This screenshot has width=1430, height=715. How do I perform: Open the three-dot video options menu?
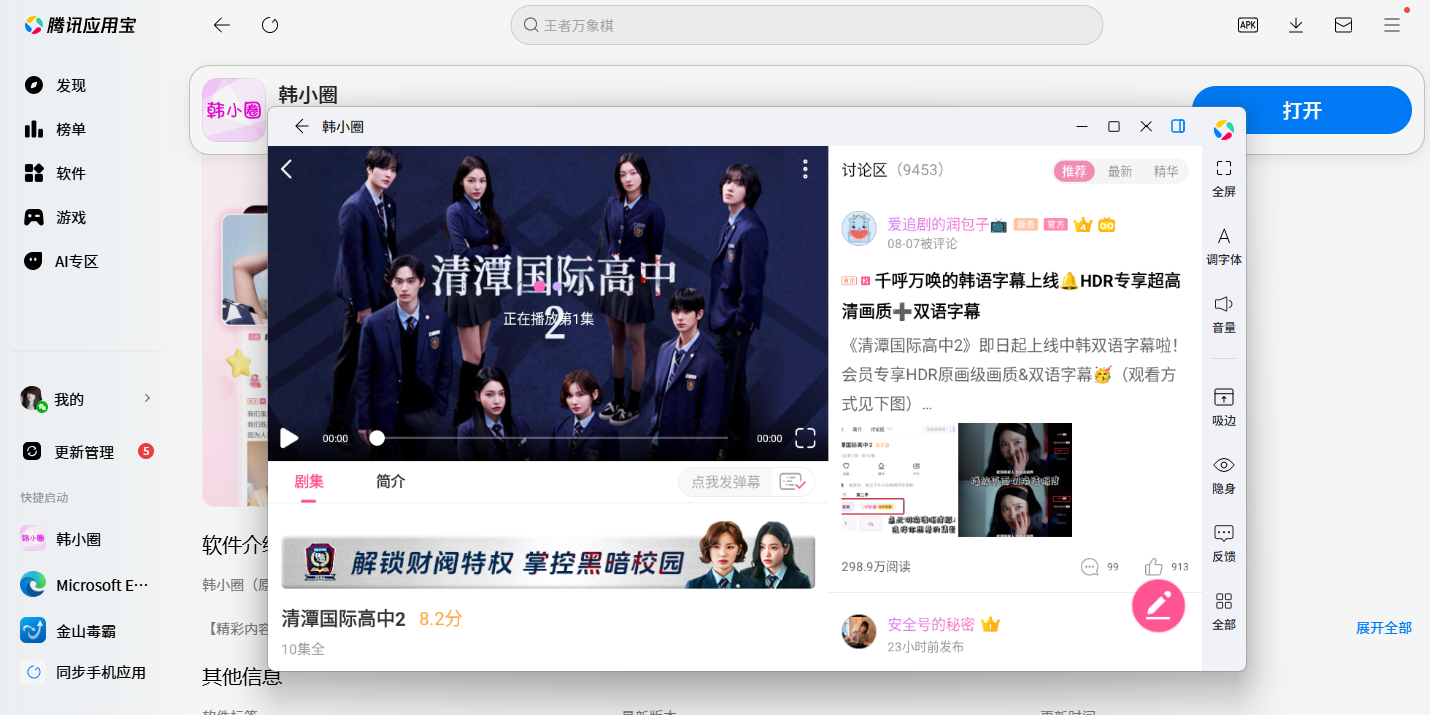click(805, 169)
